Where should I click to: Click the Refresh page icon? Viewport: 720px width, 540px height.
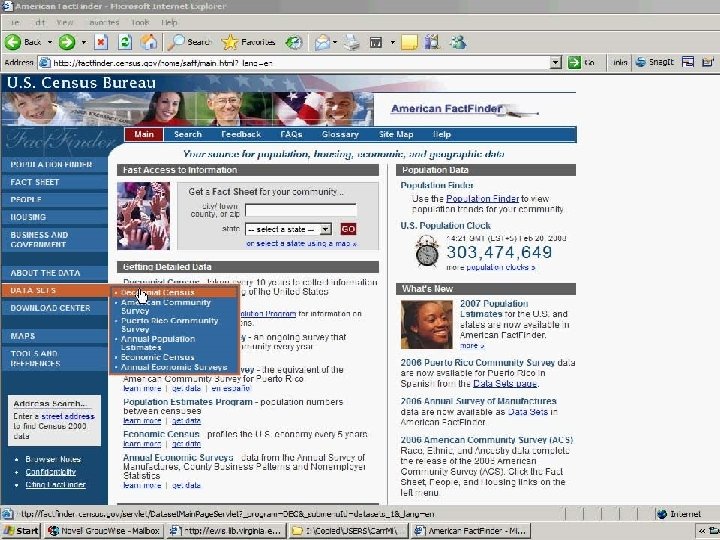(x=125, y=42)
